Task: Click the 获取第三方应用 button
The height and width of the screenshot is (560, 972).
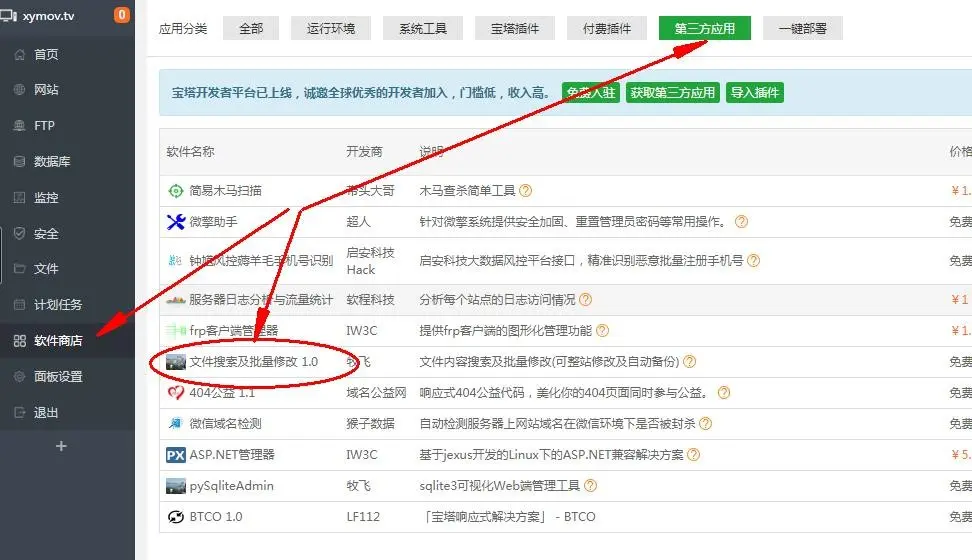Action: point(673,92)
